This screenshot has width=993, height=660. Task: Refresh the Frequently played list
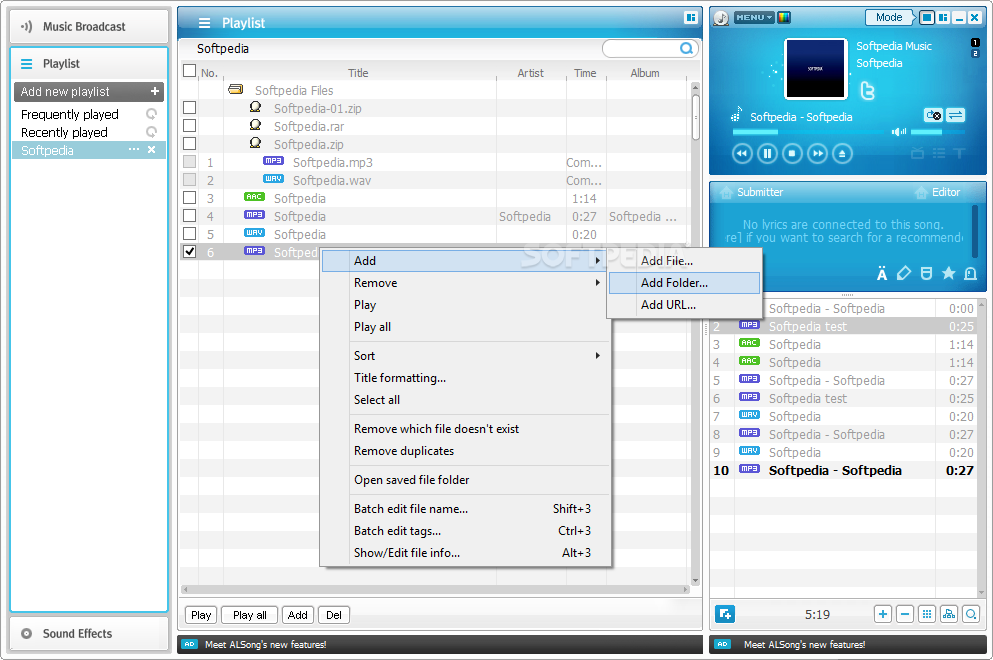tap(151, 114)
